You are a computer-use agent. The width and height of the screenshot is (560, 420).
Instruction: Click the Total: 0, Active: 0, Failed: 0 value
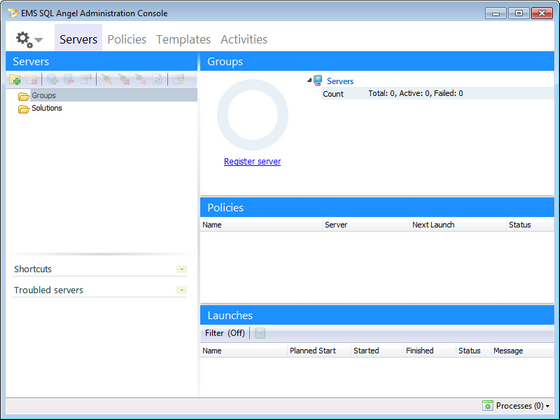[416, 93]
